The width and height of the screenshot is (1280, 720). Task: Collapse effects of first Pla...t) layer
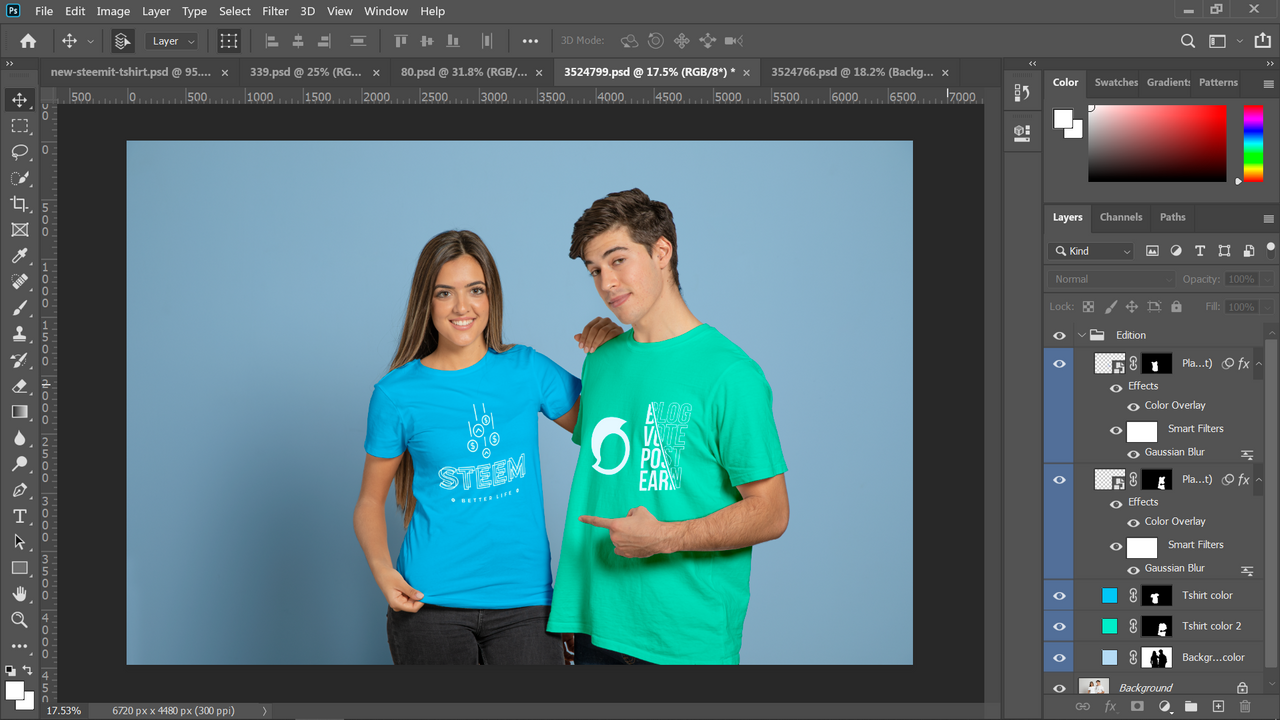(x=1259, y=364)
